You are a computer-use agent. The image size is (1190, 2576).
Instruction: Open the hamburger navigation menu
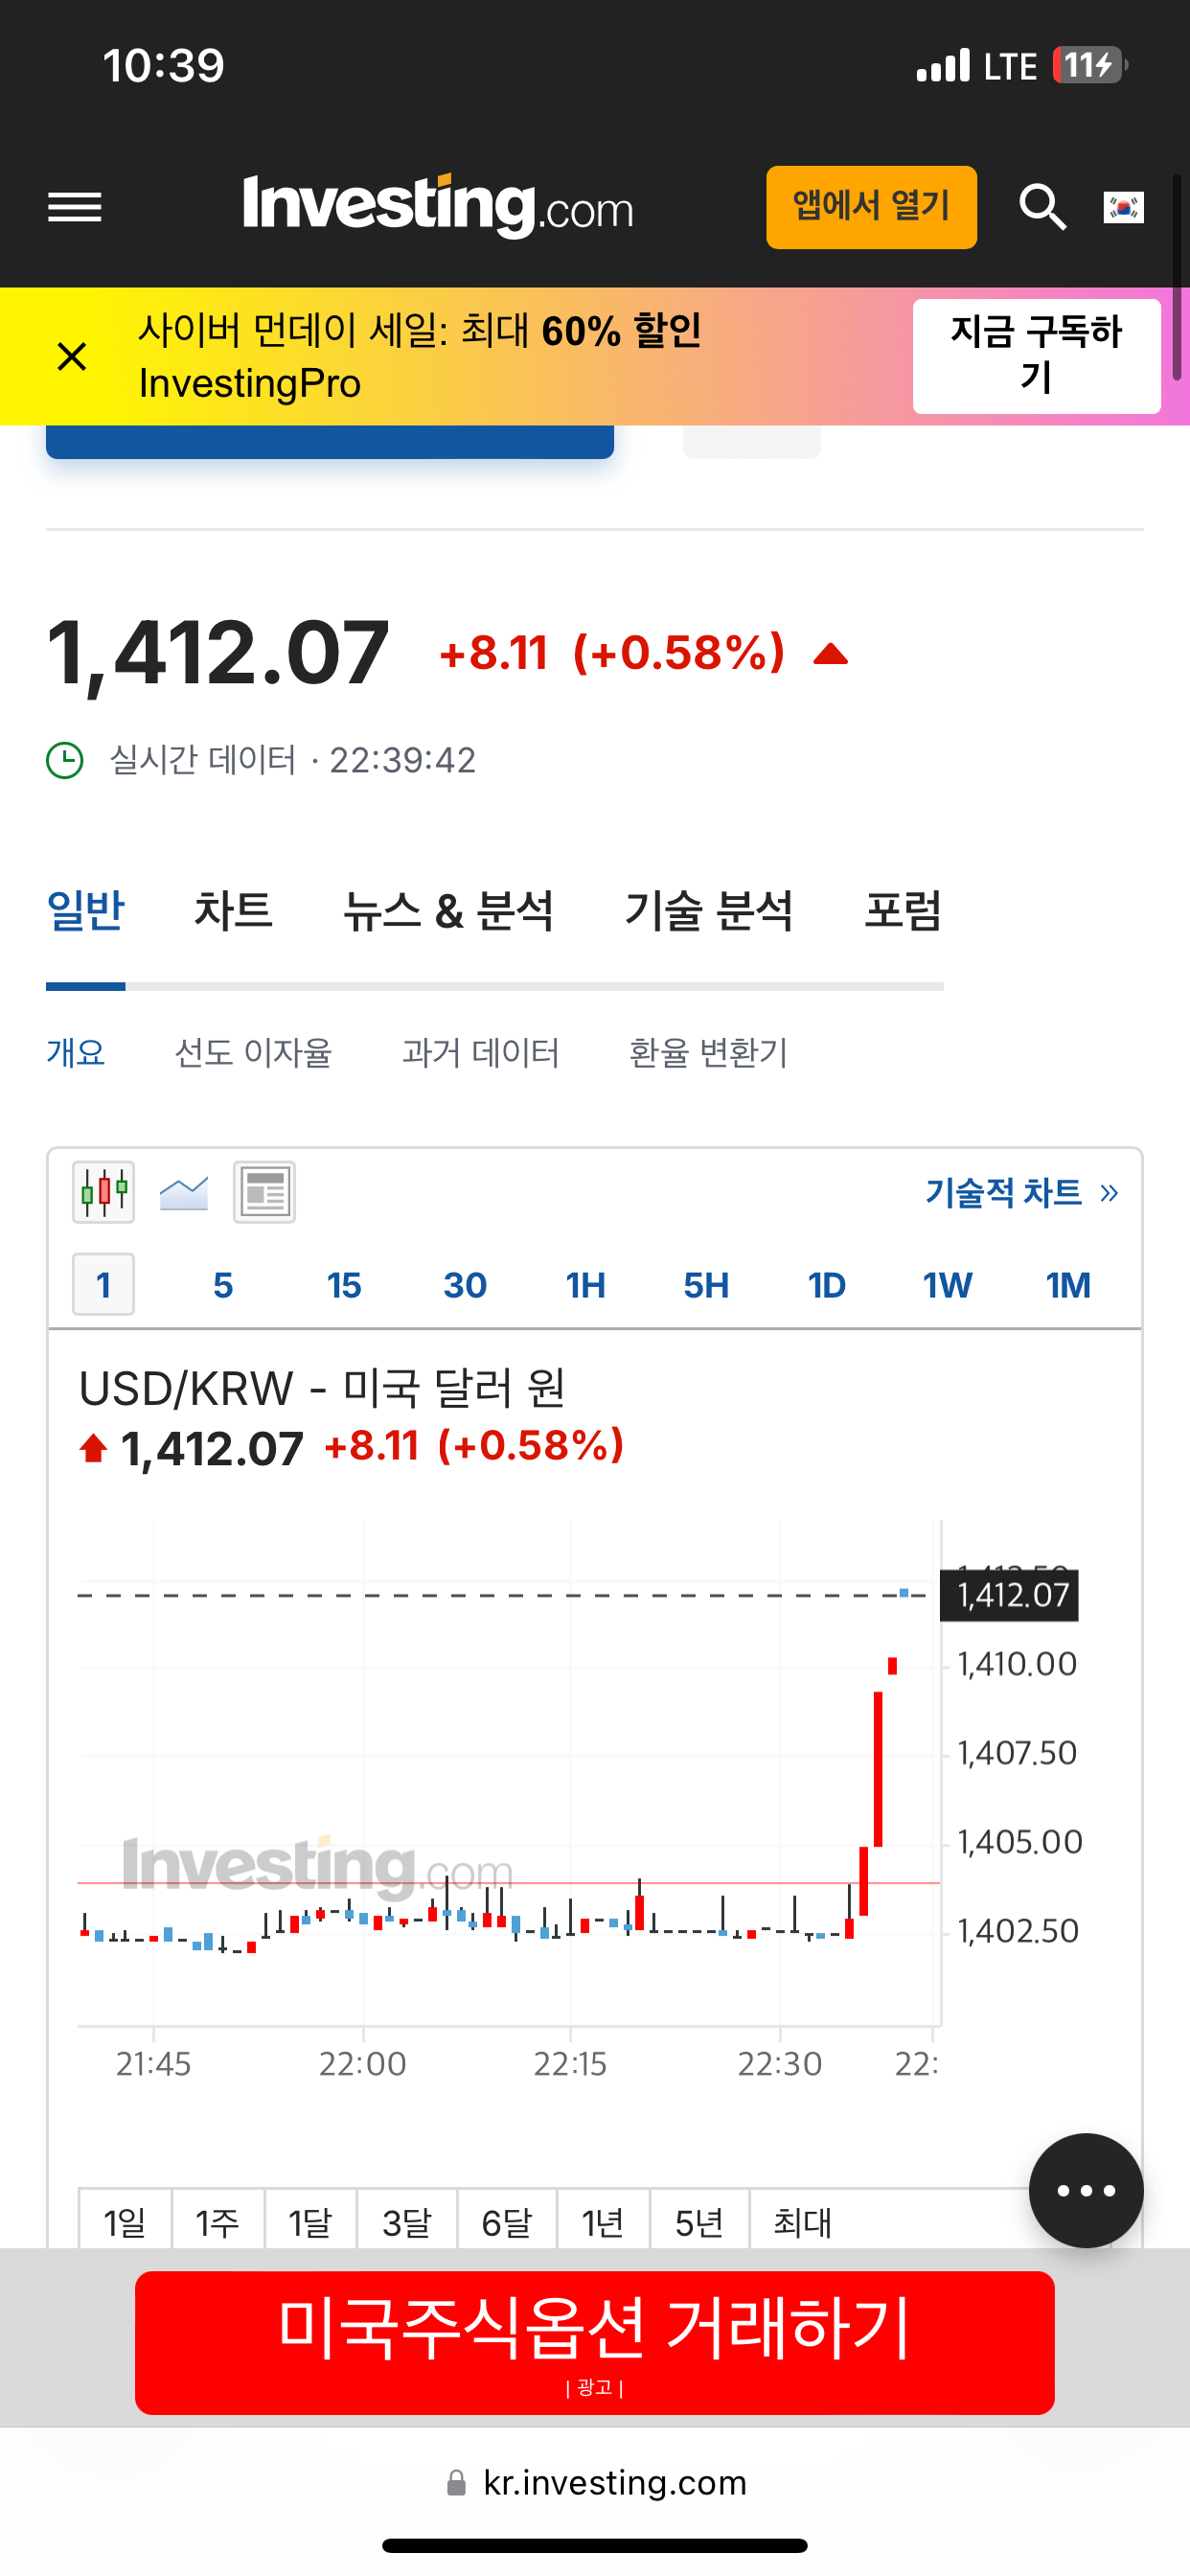point(75,207)
